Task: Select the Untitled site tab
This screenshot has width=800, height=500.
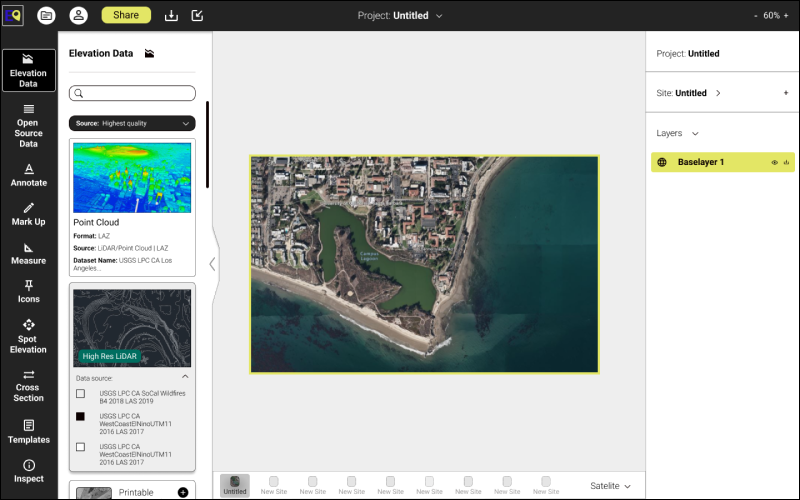Action: point(235,485)
